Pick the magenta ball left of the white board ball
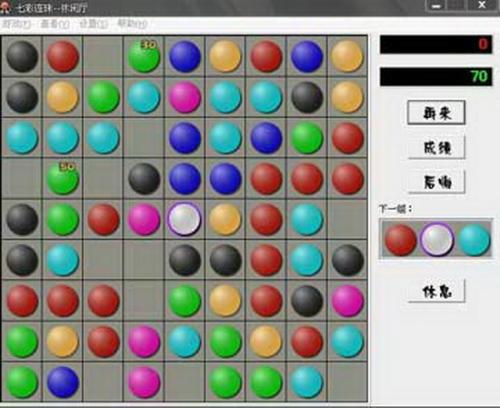The width and height of the screenshot is (500, 408). click(144, 219)
